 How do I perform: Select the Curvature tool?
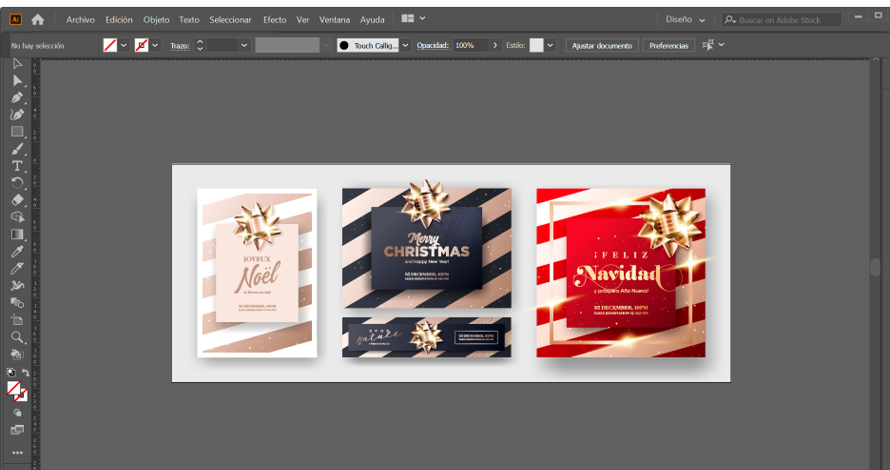tap(17, 115)
